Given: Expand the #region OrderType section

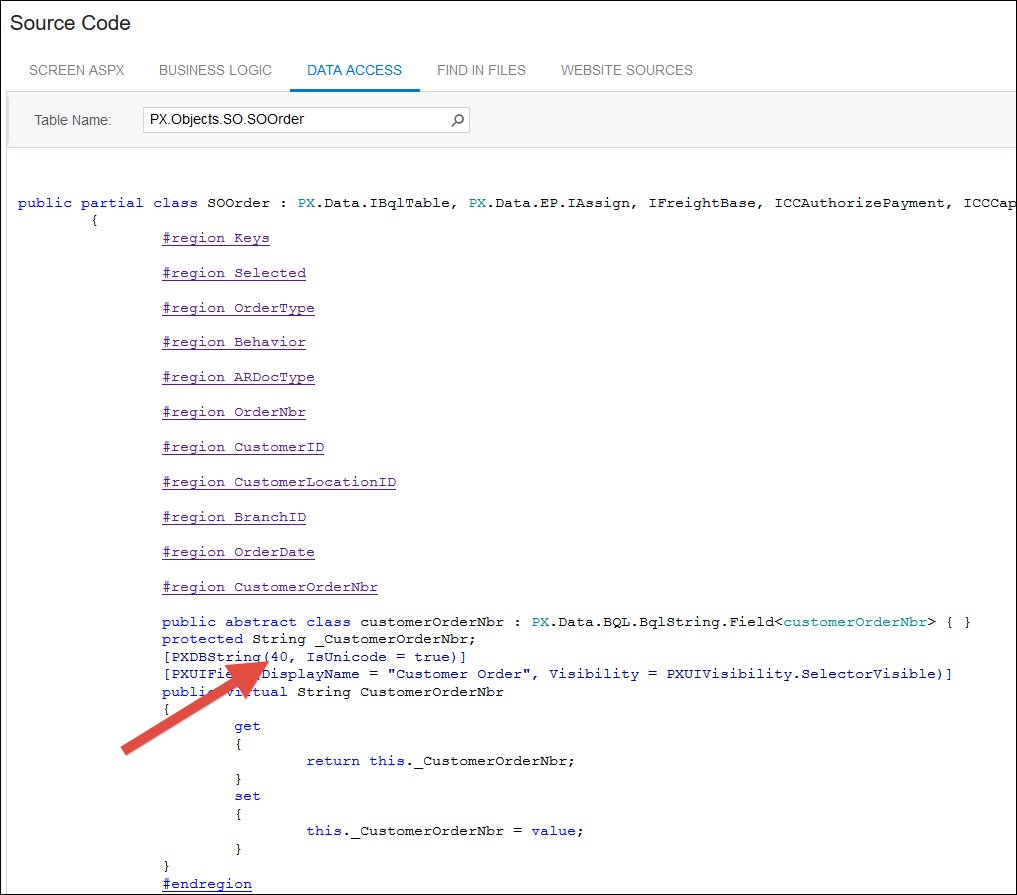Looking at the screenshot, I should 238,308.
